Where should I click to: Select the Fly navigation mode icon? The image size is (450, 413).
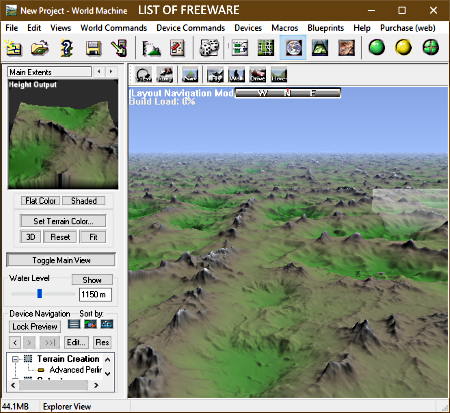point(215,75)
